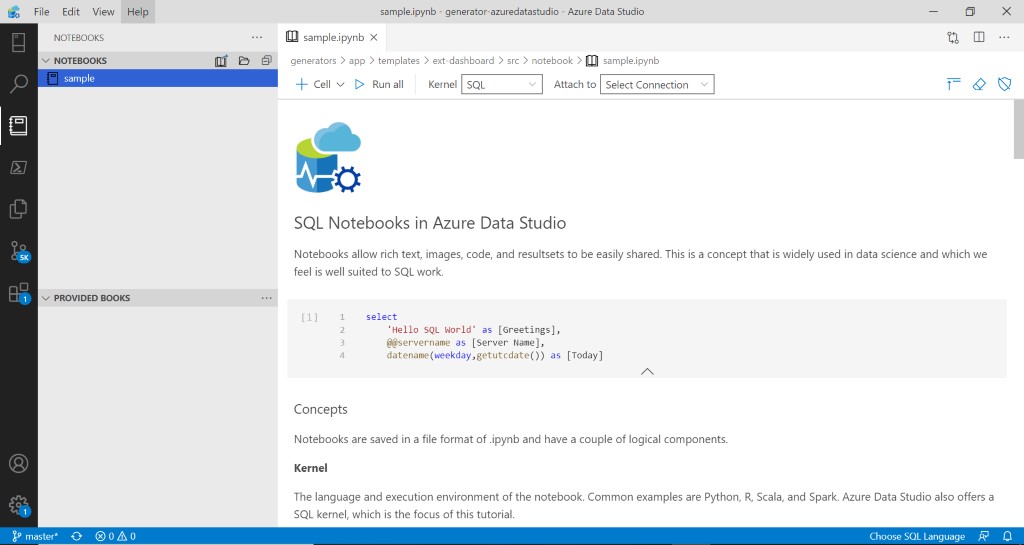The width and height of the screenshot is (1024, 545).
Task: Open the File menu
Action: (41, 12)
